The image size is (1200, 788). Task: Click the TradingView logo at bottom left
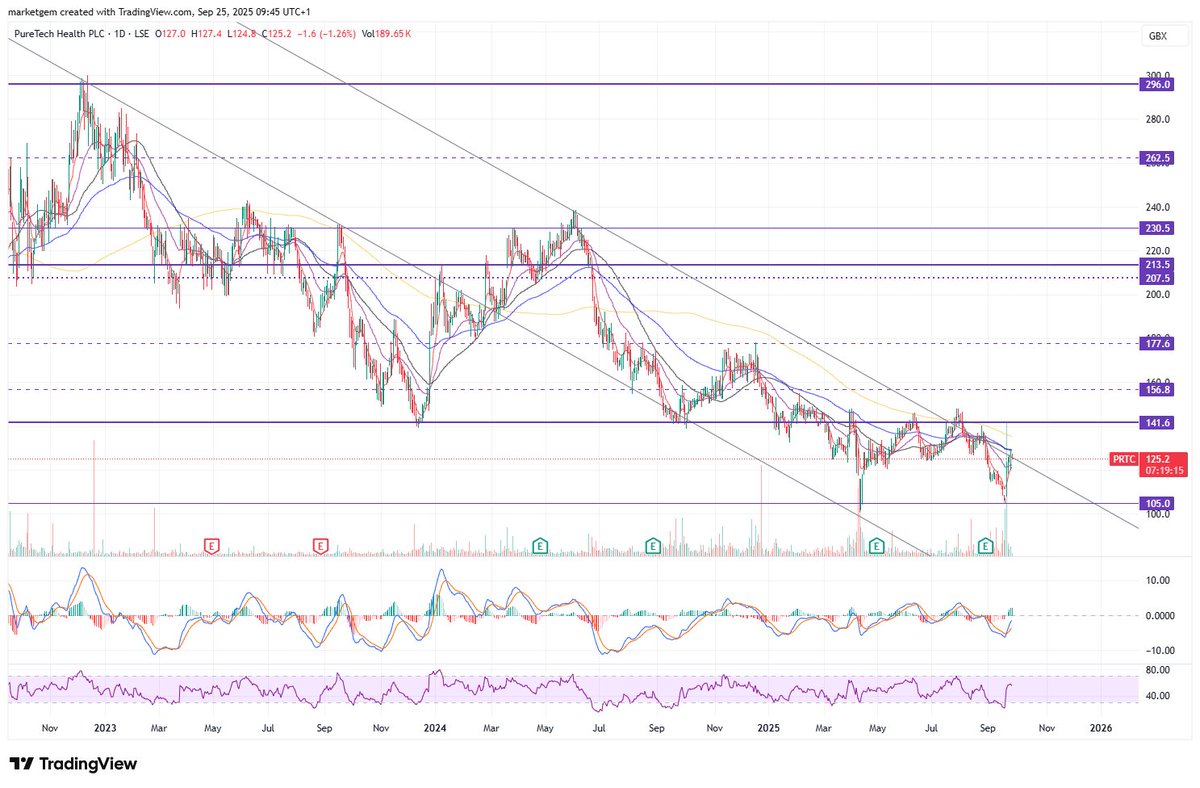pos(72,763)
